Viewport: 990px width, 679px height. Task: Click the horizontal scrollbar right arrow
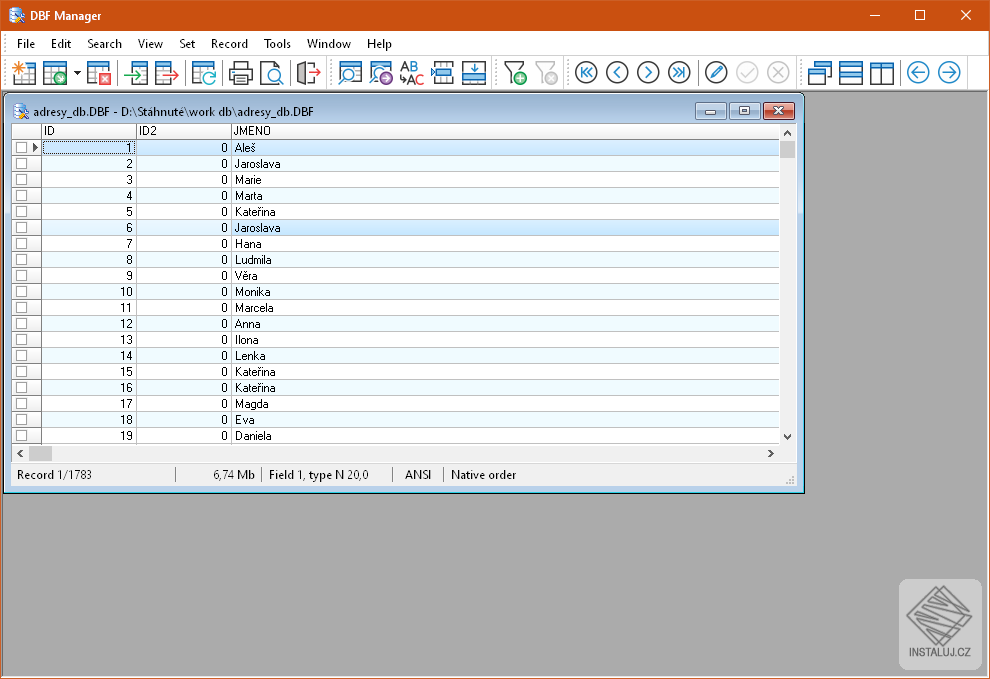tap(770, 453)
